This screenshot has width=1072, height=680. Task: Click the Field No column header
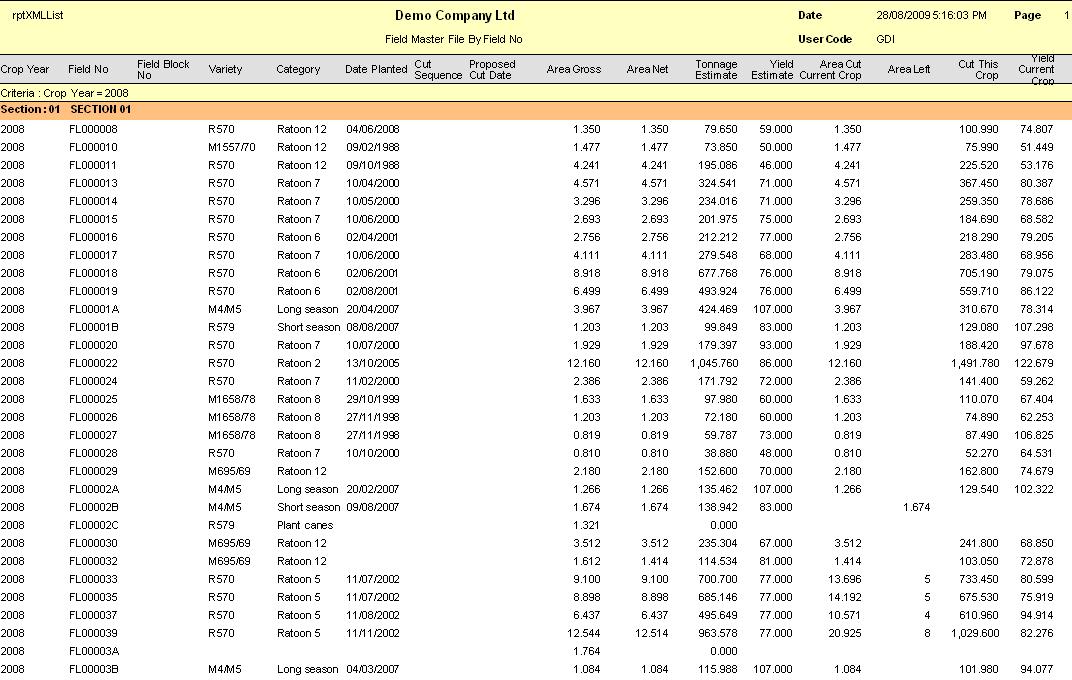[88, 69]
